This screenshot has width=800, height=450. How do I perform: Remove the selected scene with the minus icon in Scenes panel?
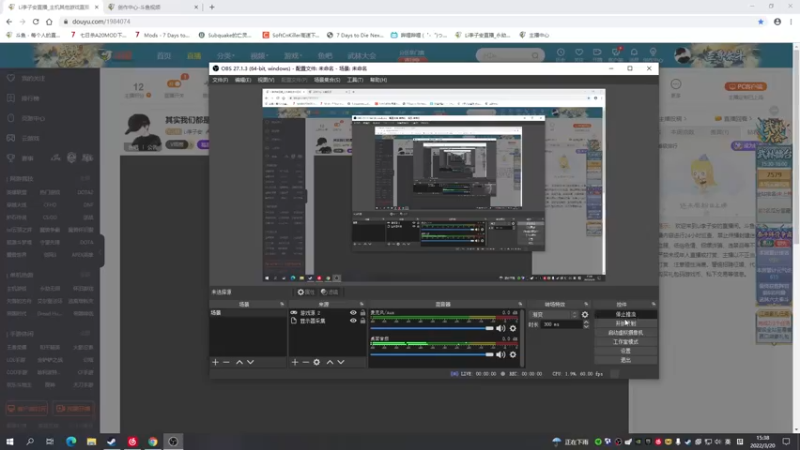(x=227, y=362)
